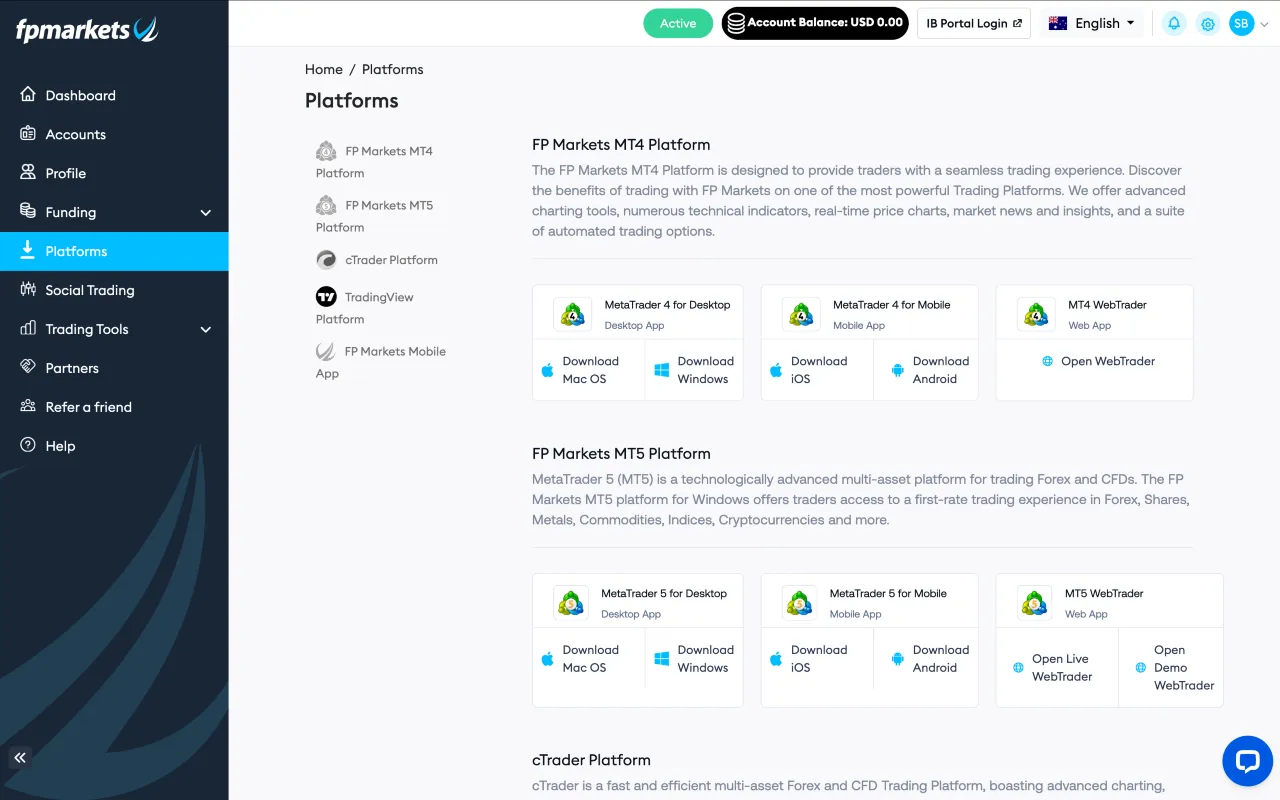This screenshot has width=1280, height=800.
Task: Click the Platforms breadcrumb
Action: [x=392, y=69]
